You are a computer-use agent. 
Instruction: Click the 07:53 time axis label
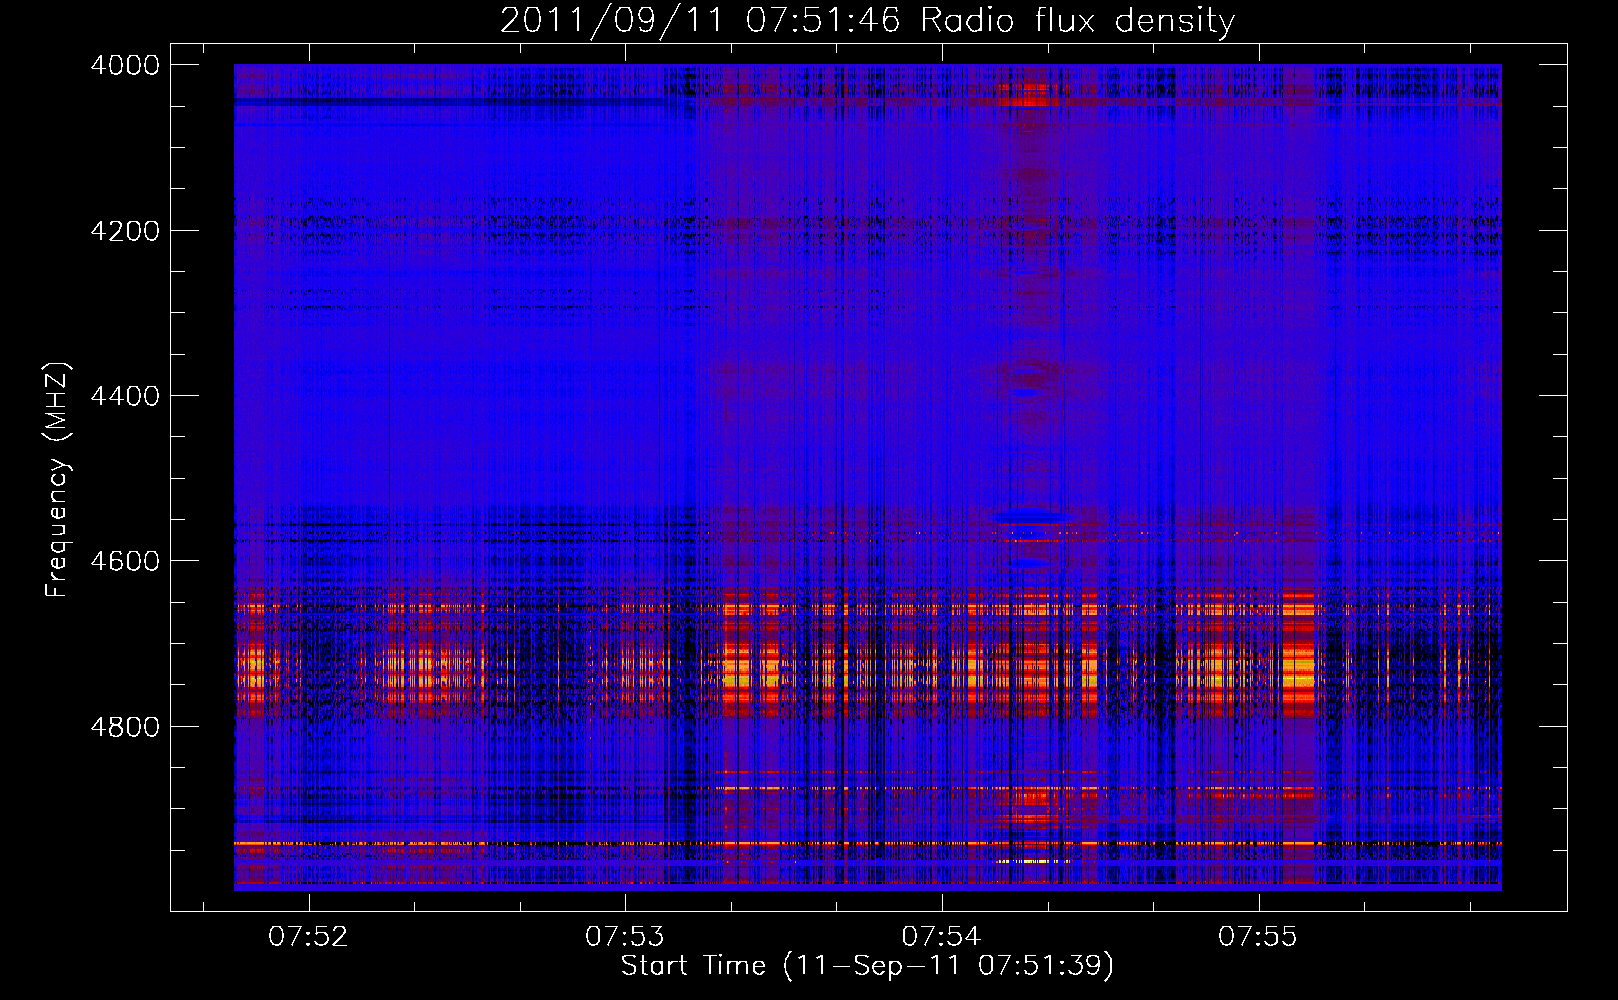point(625,937)
